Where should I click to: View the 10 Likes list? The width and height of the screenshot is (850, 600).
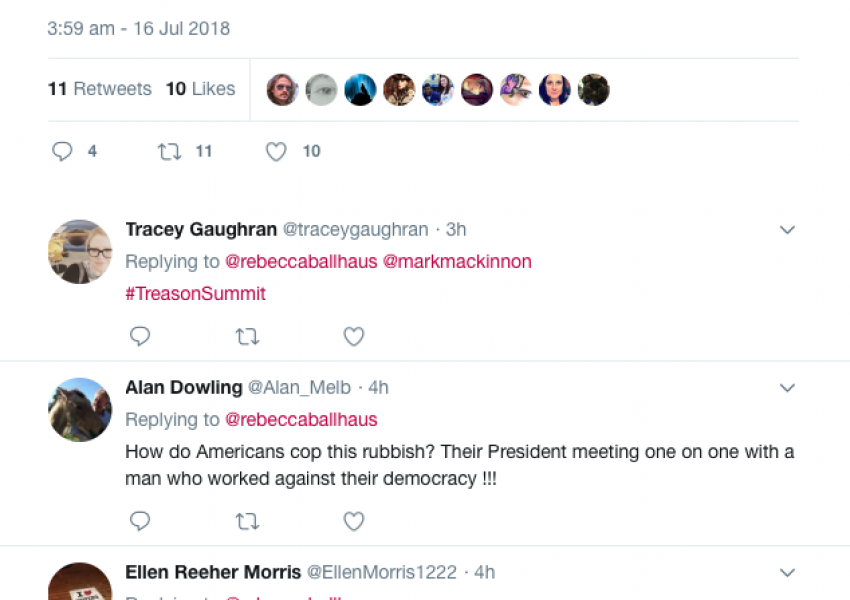[x=200, y=89]
